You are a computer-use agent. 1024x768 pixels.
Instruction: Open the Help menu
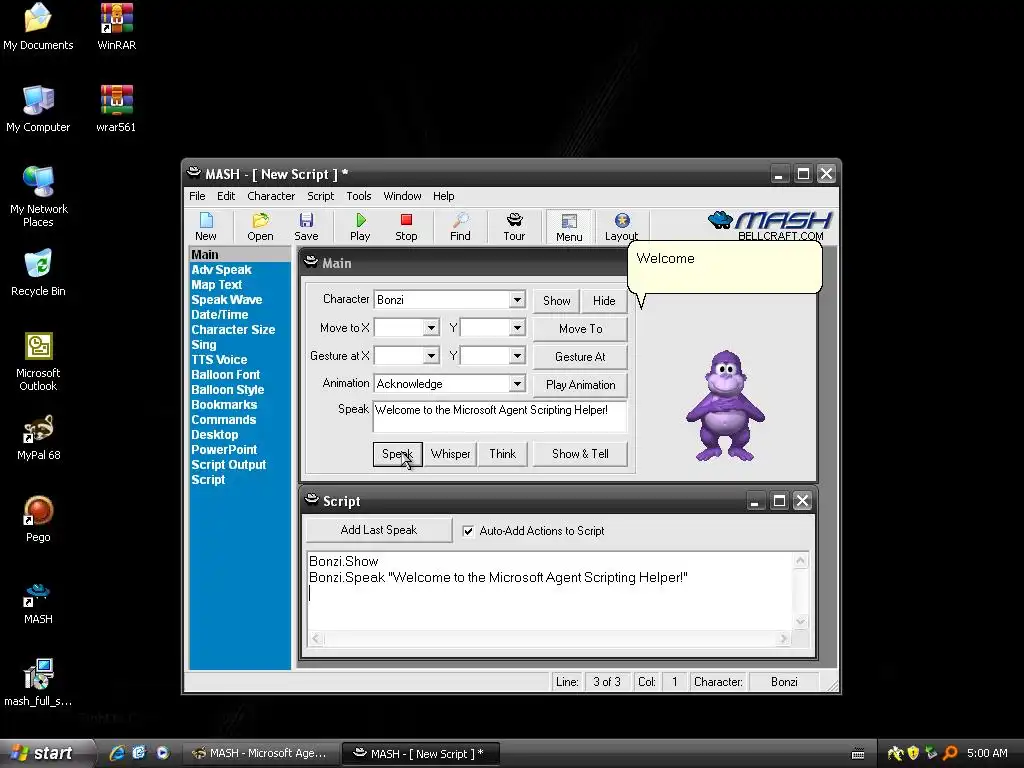point(443,196)
